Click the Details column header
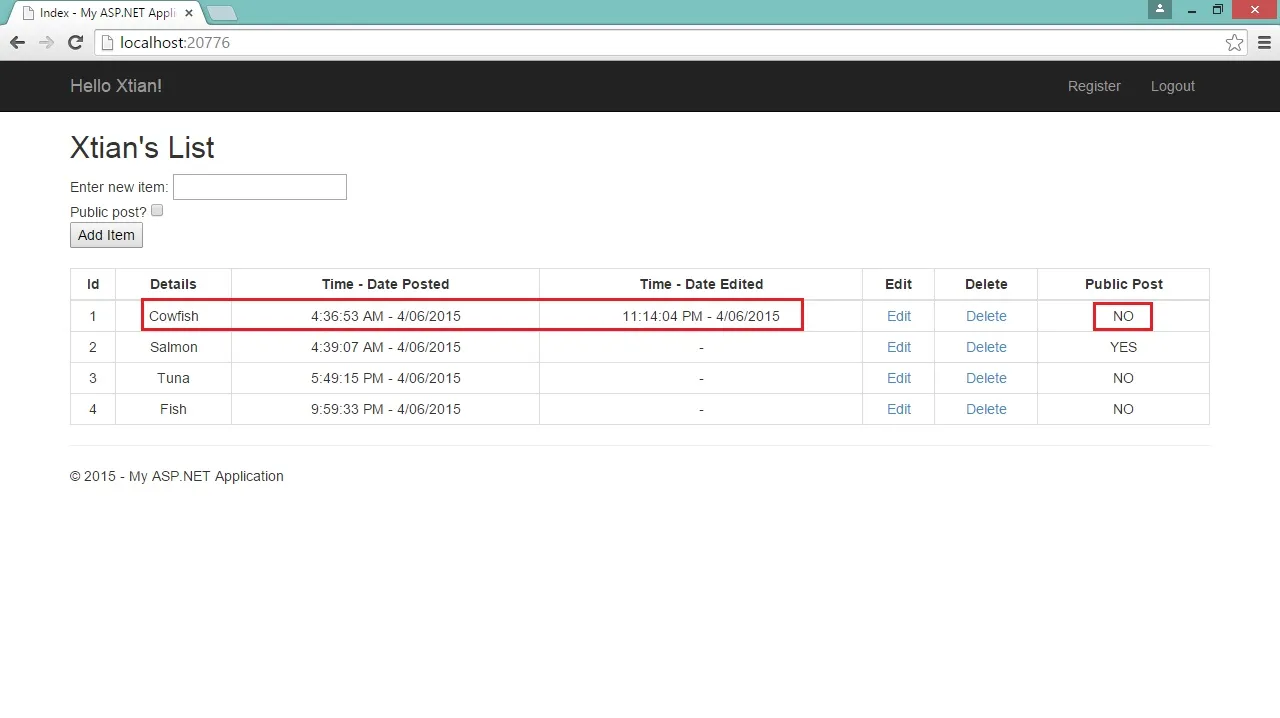This screenshot has width=1280, height=718. (x=173, y=284)
